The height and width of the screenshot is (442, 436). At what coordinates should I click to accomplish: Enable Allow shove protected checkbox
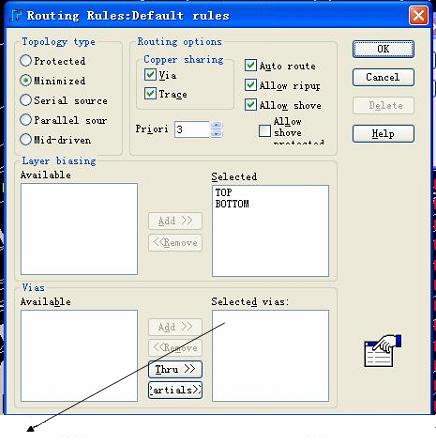(x=265, y=131)
